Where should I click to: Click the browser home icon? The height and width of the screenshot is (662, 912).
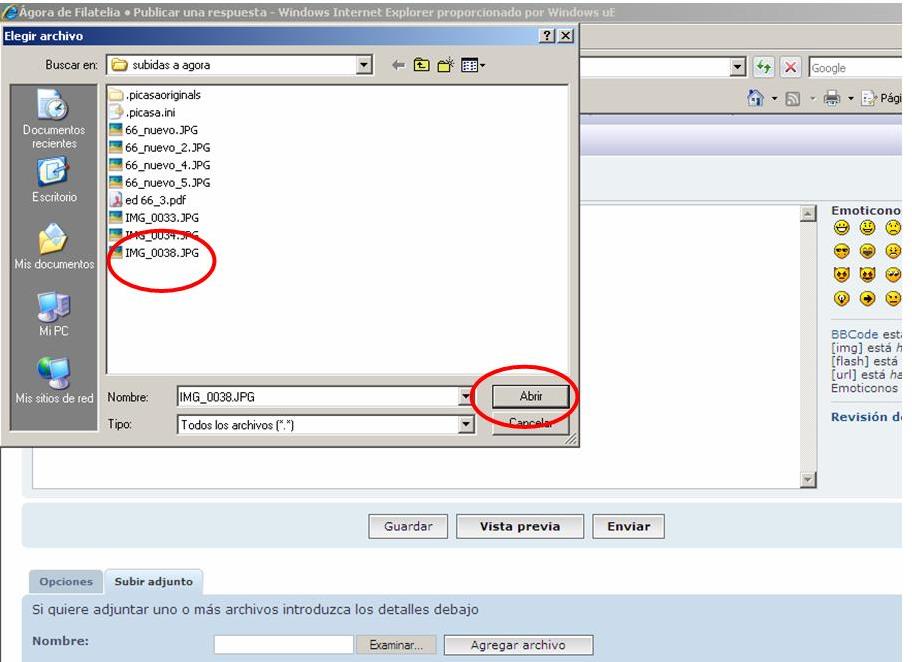756,98
